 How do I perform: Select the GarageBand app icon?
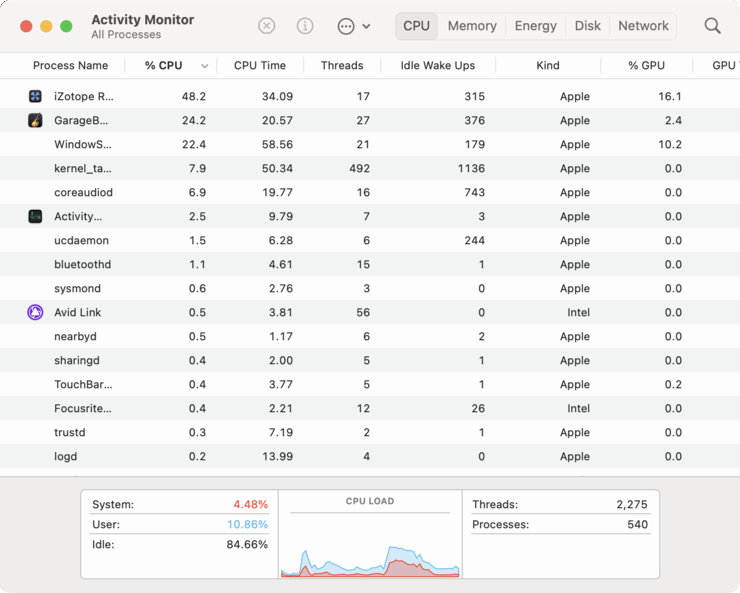(x=35, y=120)
